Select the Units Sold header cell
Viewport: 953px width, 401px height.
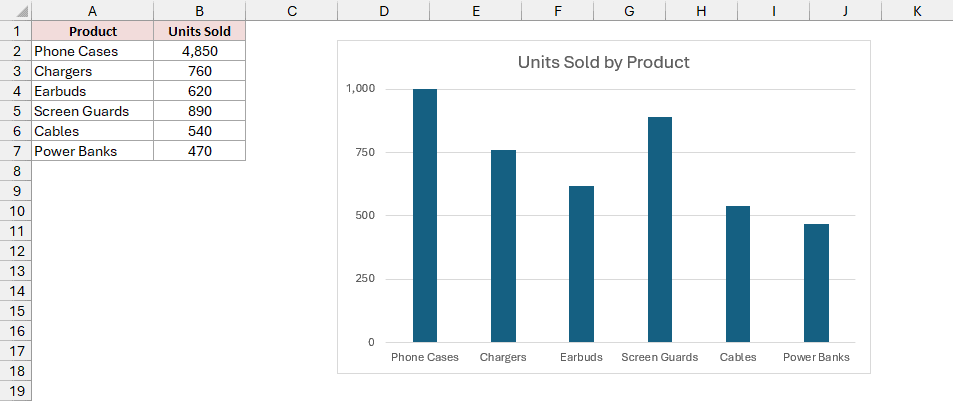click(x=199, y=31)
